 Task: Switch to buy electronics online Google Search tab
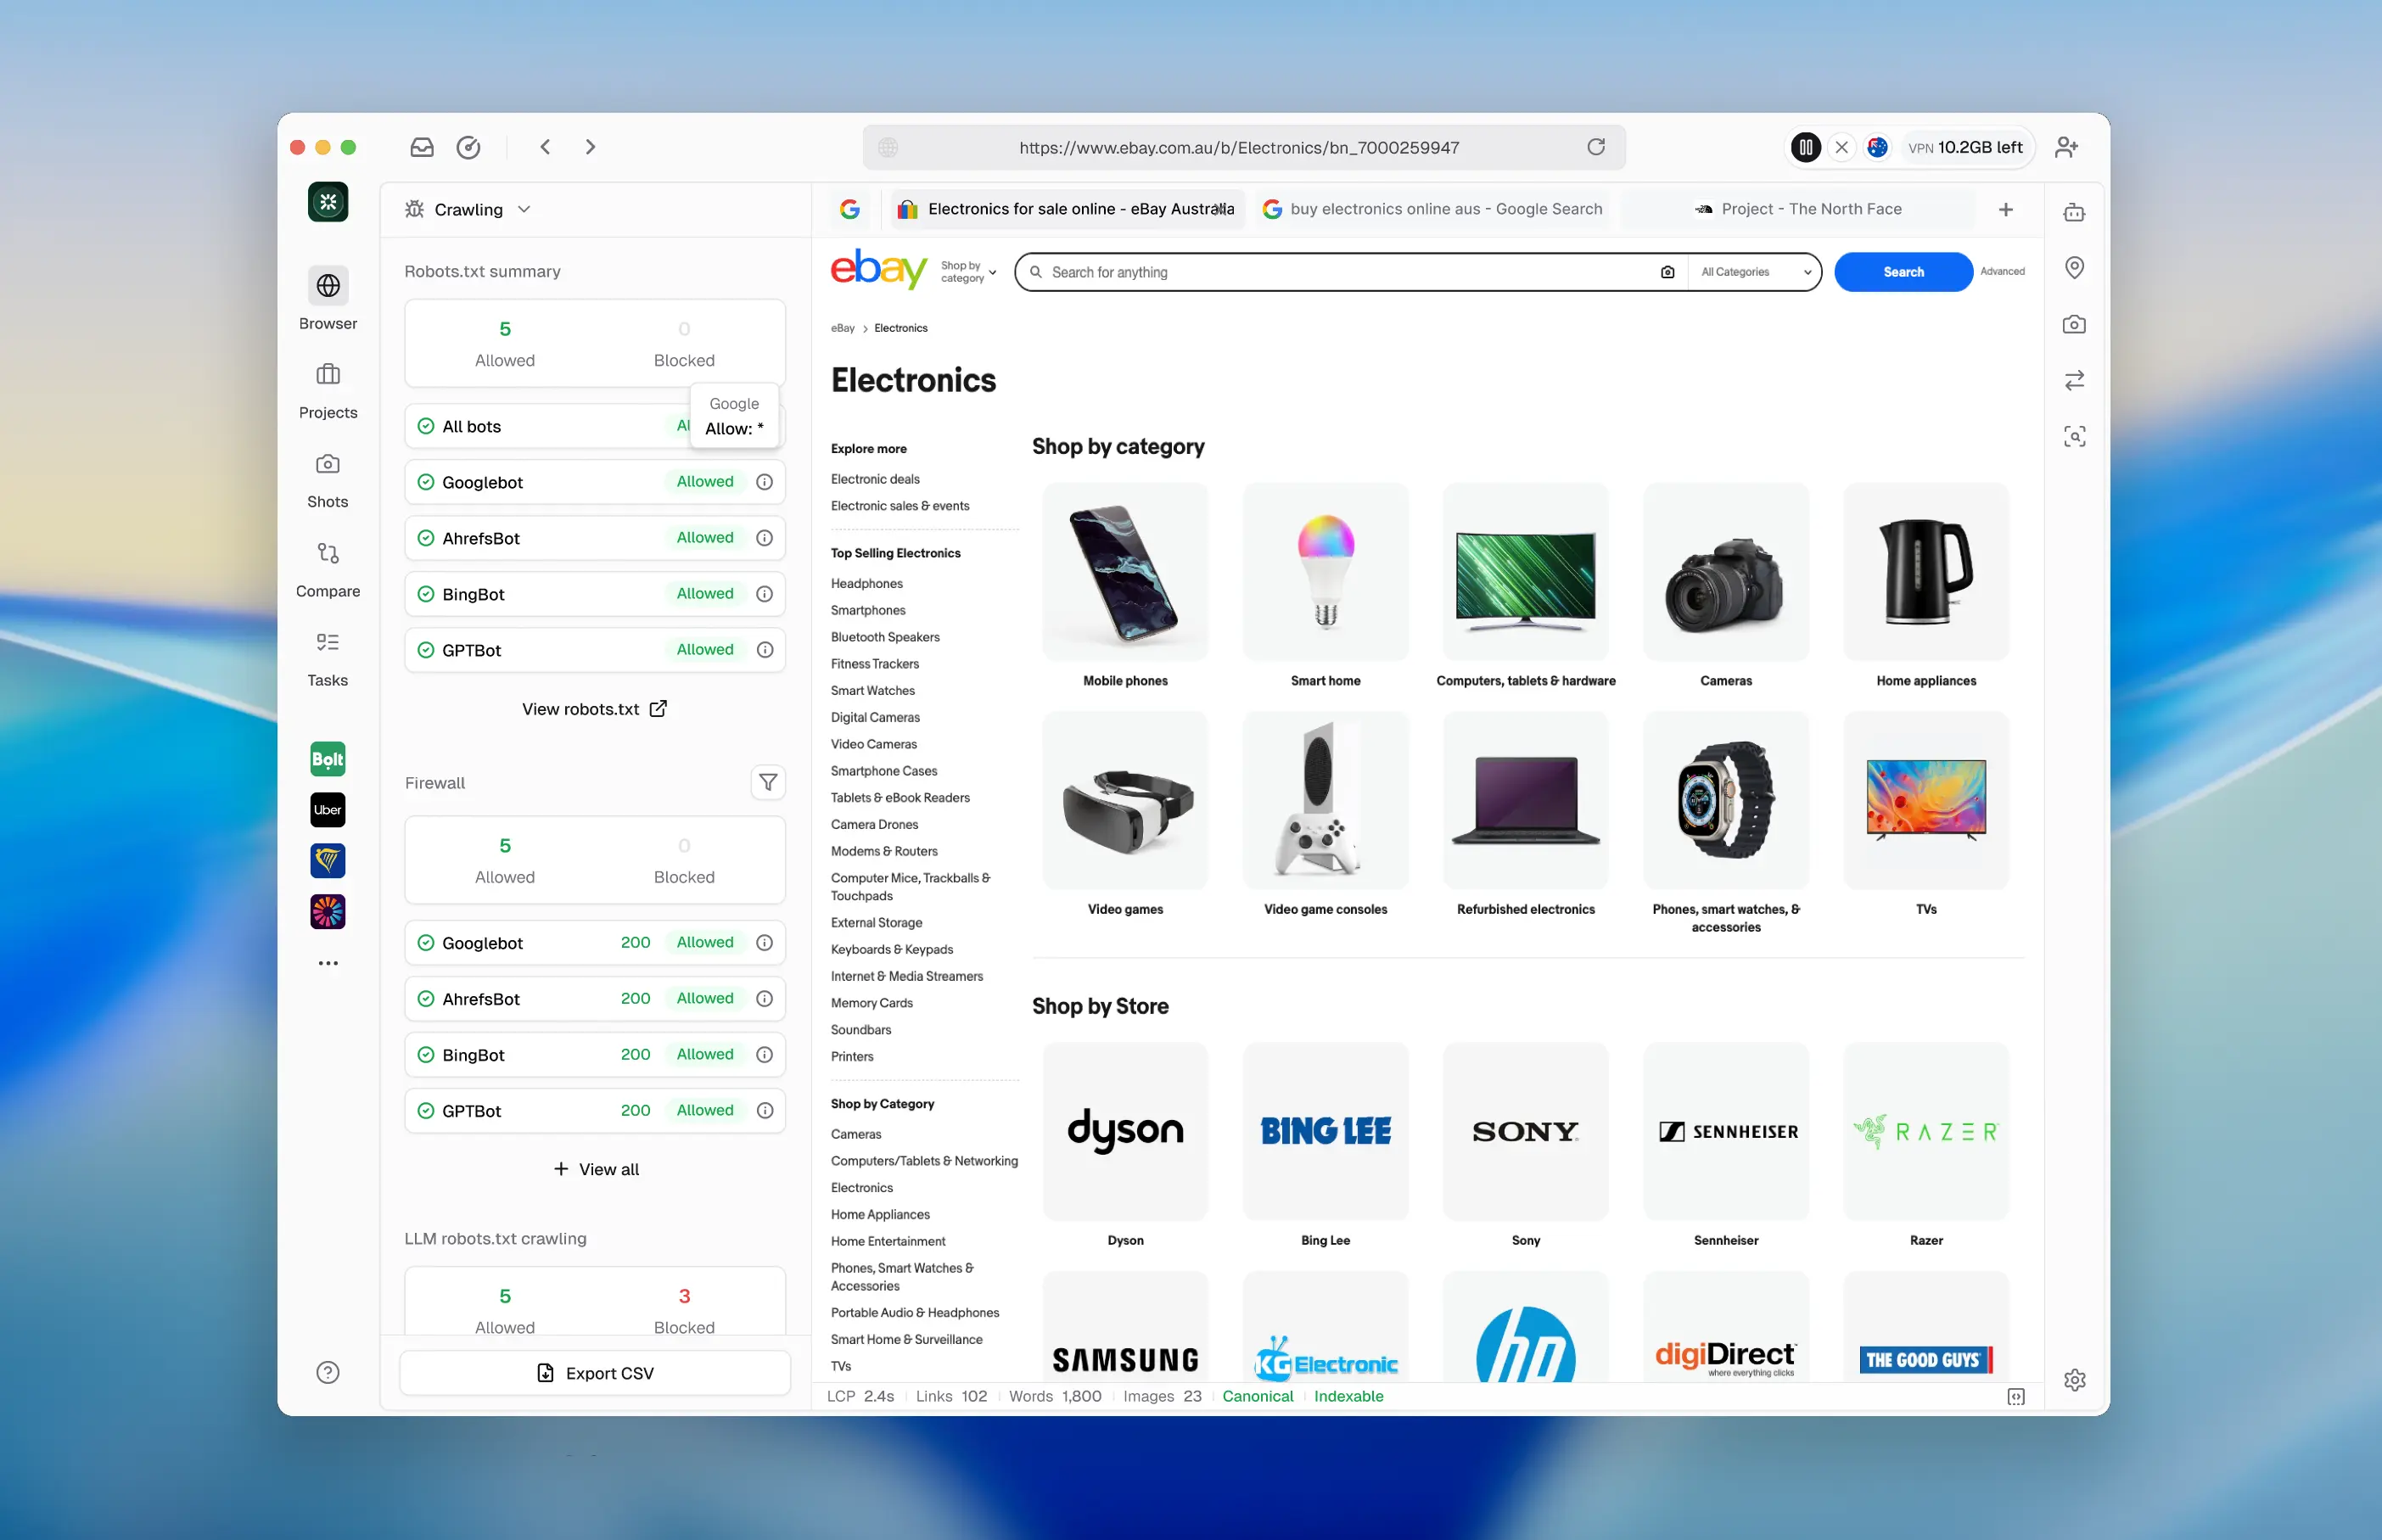(1433, 209)
